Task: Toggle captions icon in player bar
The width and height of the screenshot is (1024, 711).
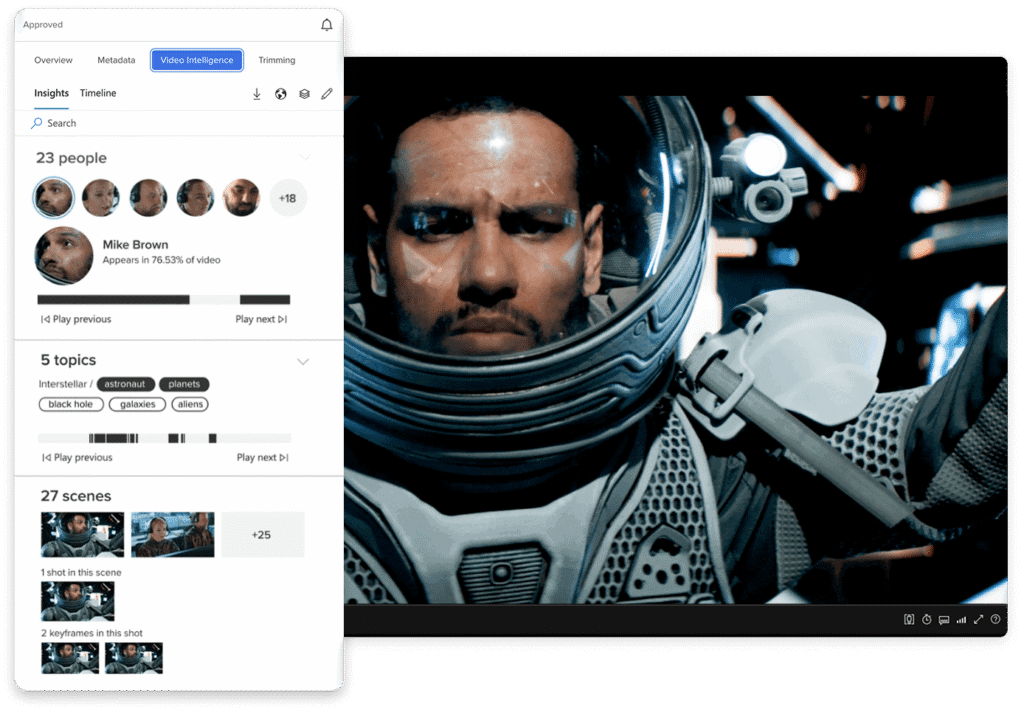Action: click(944, 620)
